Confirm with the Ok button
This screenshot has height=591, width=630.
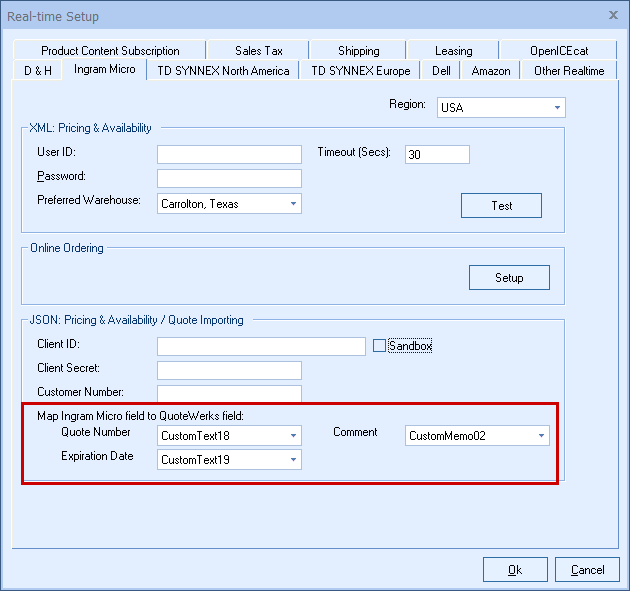click(x=515, y=569)
